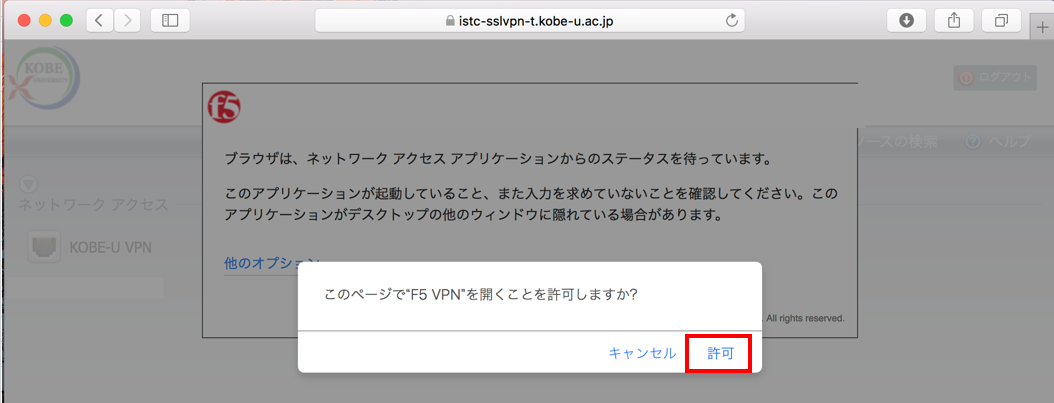Click the KOBE-U VPN network icon

pyautogui.click(x=44, y=247)
